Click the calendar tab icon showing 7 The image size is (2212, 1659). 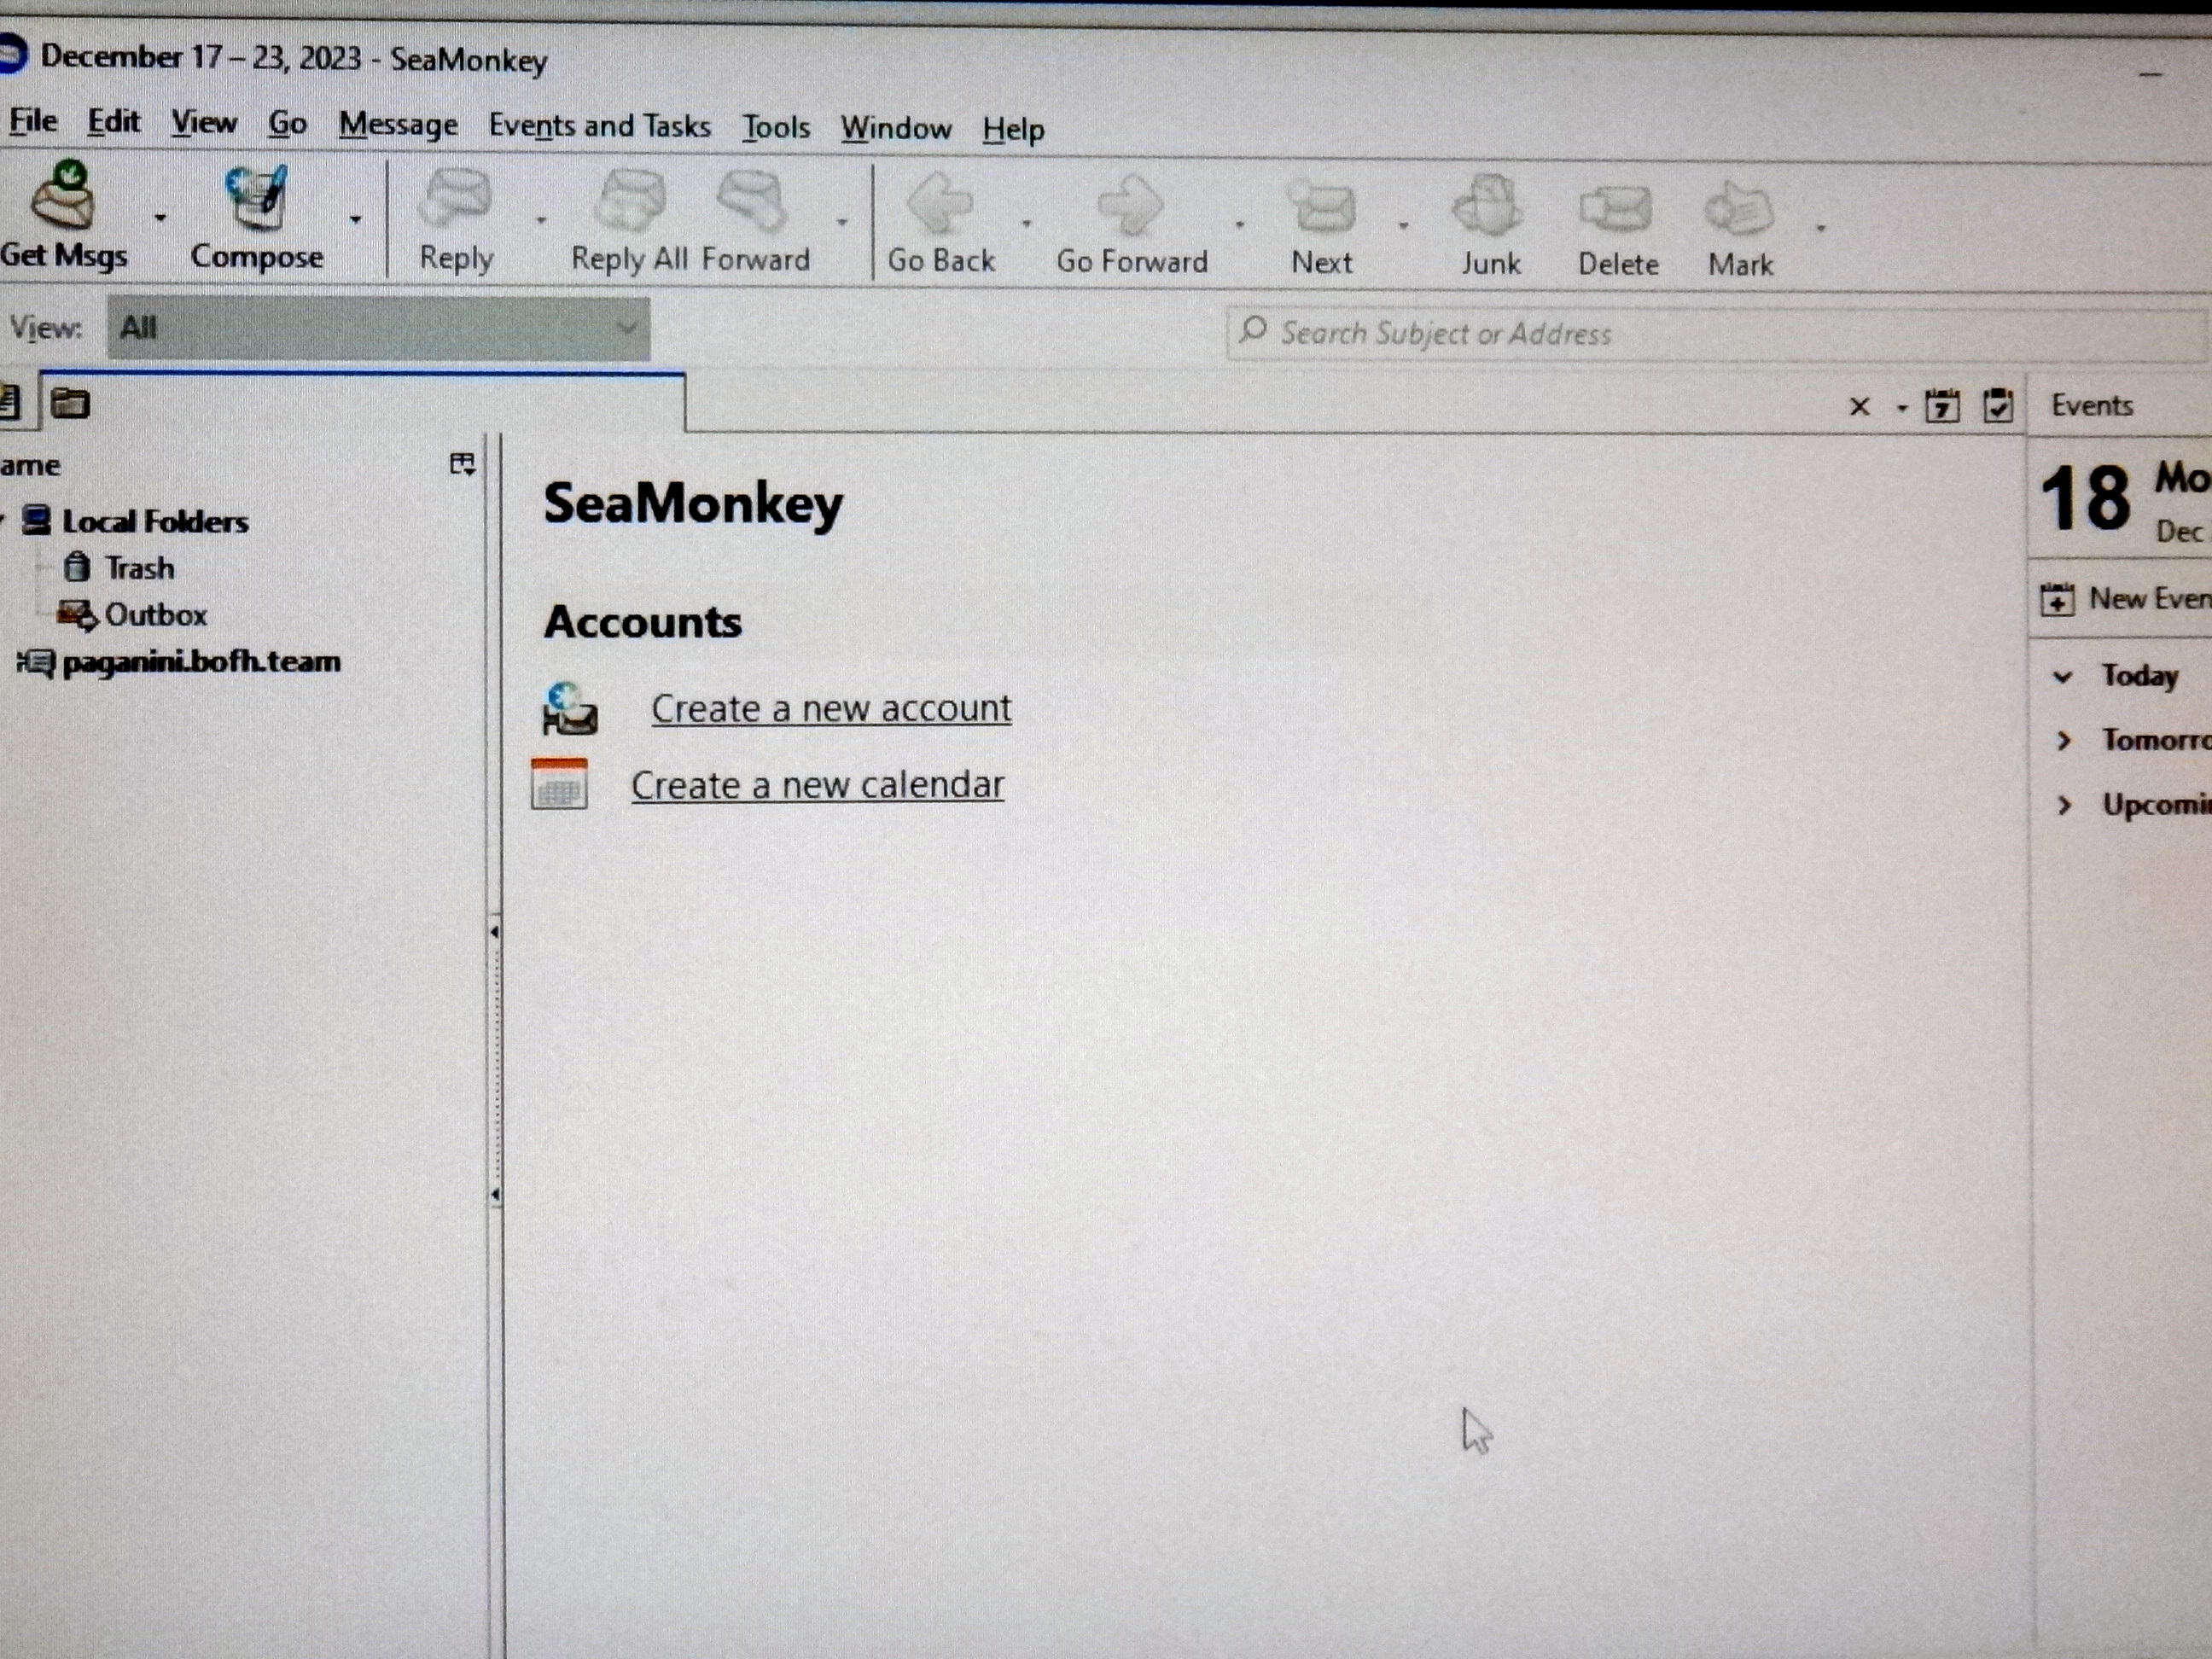click(x=1942, y=406)
